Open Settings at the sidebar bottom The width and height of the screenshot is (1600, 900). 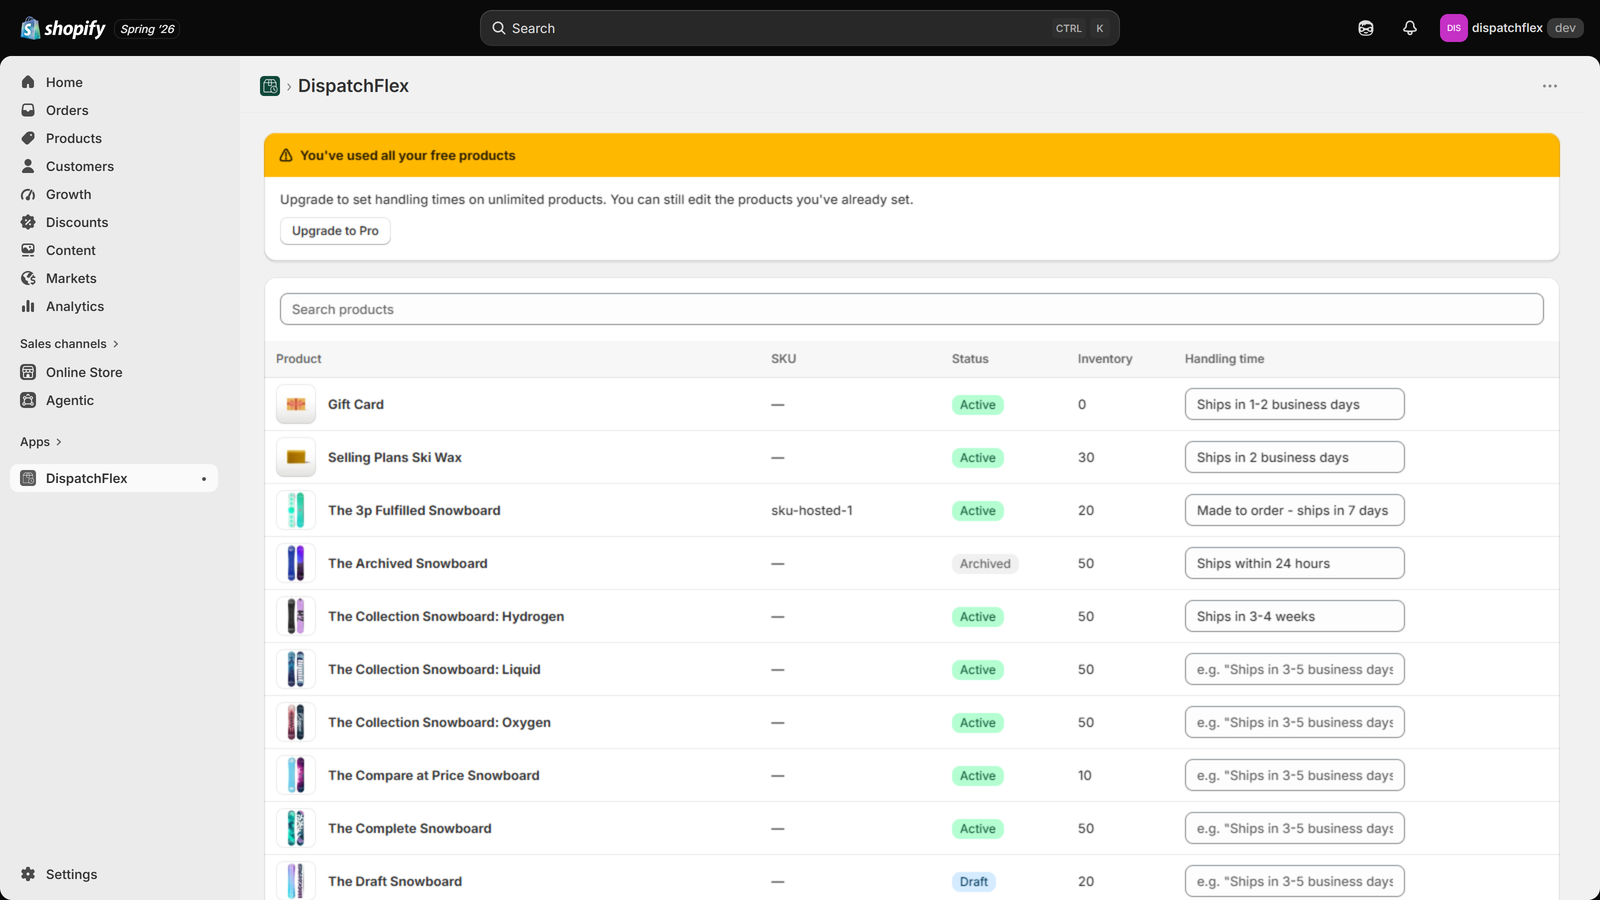point(114,874)
